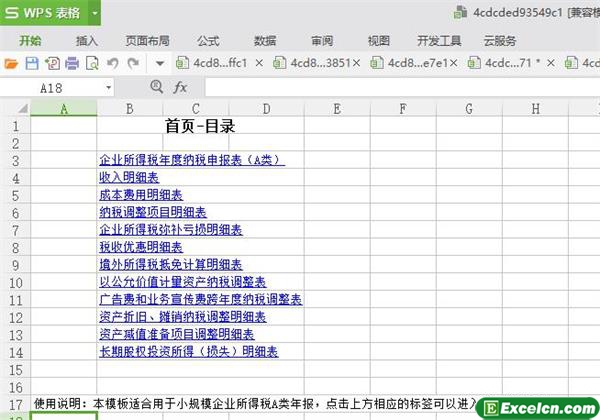
Task: Expand the quick access toolbar dropdown arrow
Action: [160, 63]
